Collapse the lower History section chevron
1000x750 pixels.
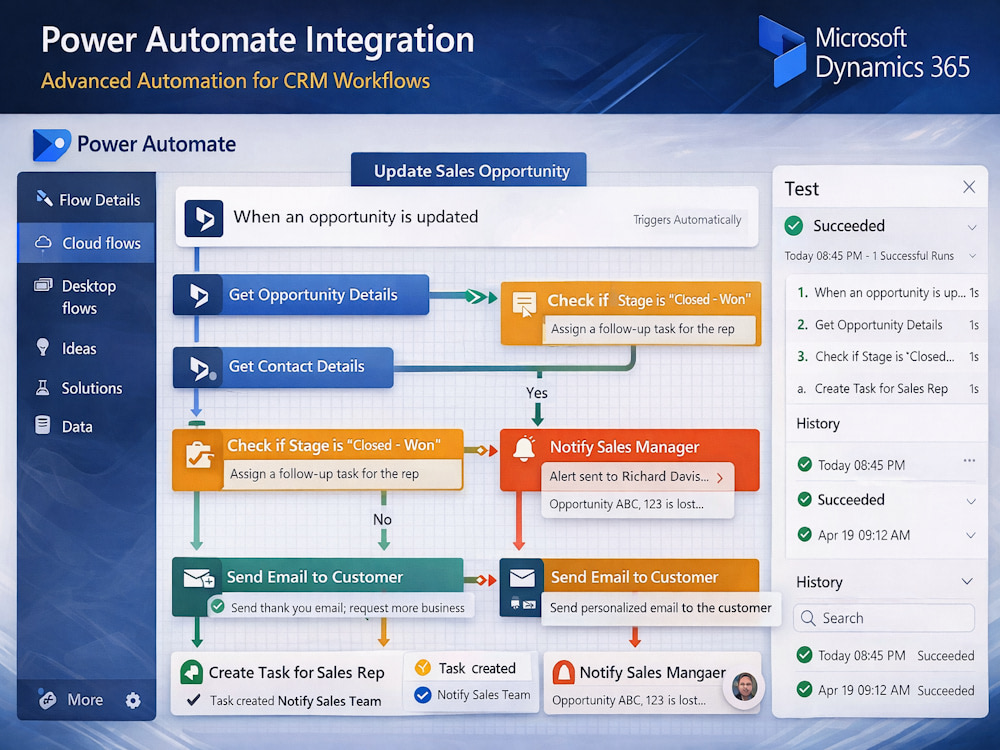point(967,581)
